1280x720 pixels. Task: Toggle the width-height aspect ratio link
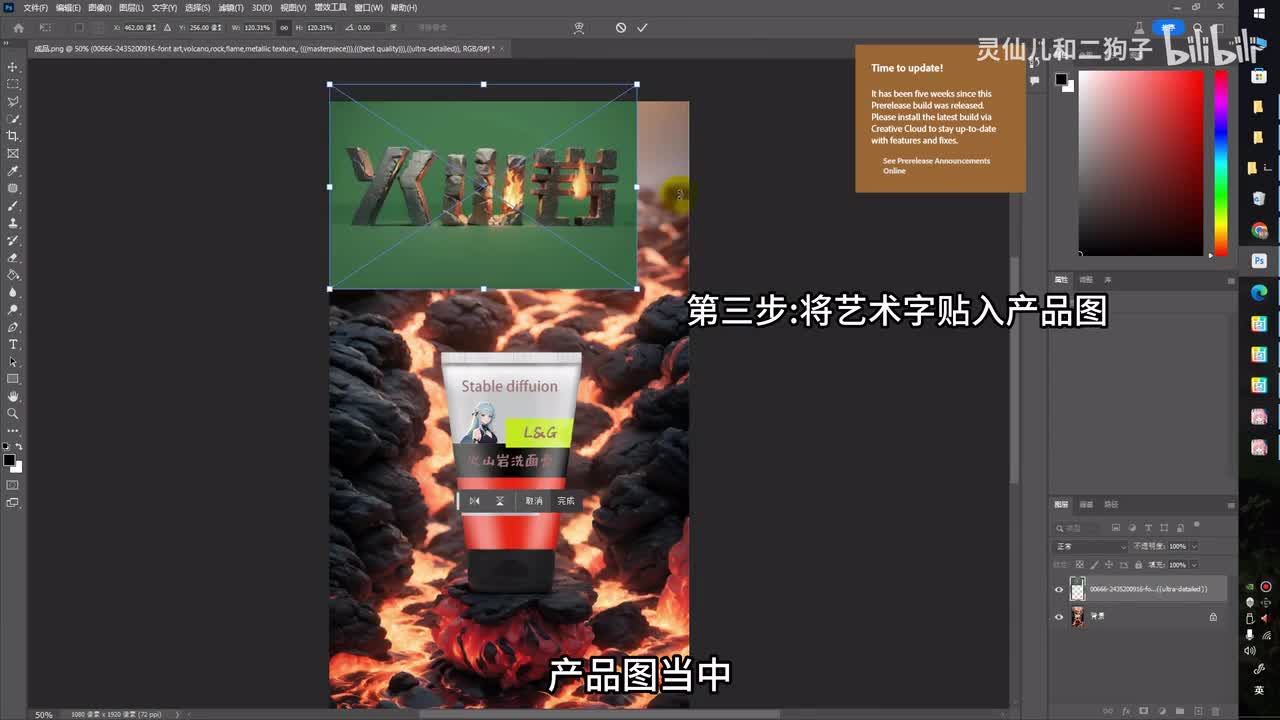[x=285, y=28]
